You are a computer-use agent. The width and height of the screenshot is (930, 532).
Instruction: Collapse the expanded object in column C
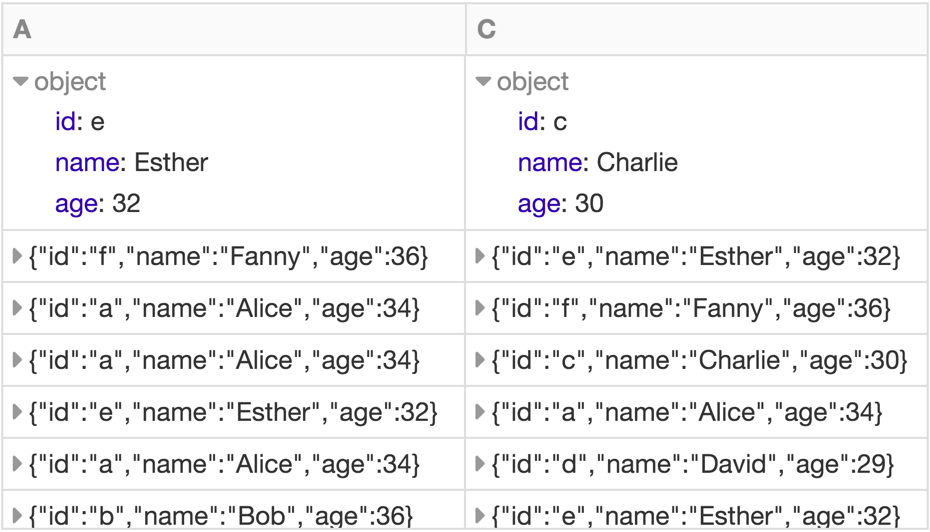(484, 82)
